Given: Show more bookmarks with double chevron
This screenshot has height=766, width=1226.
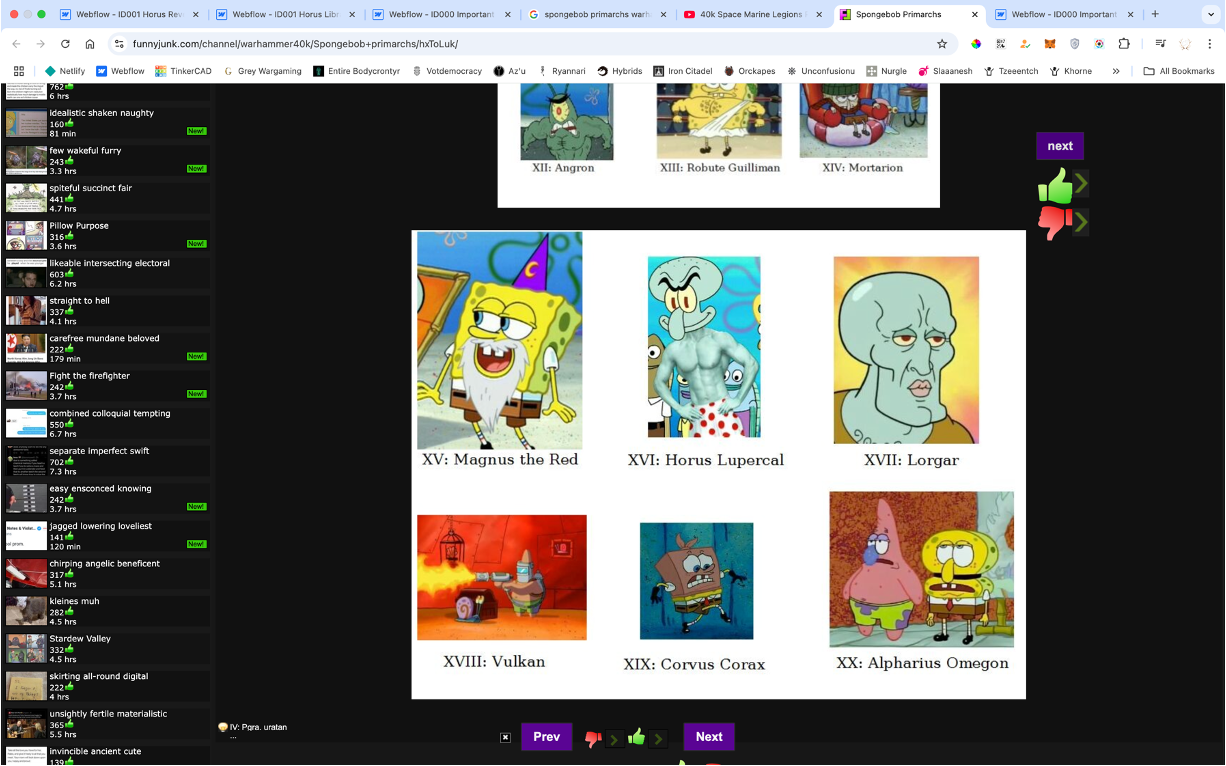Looking at the screenshot, I should 1116,71.
